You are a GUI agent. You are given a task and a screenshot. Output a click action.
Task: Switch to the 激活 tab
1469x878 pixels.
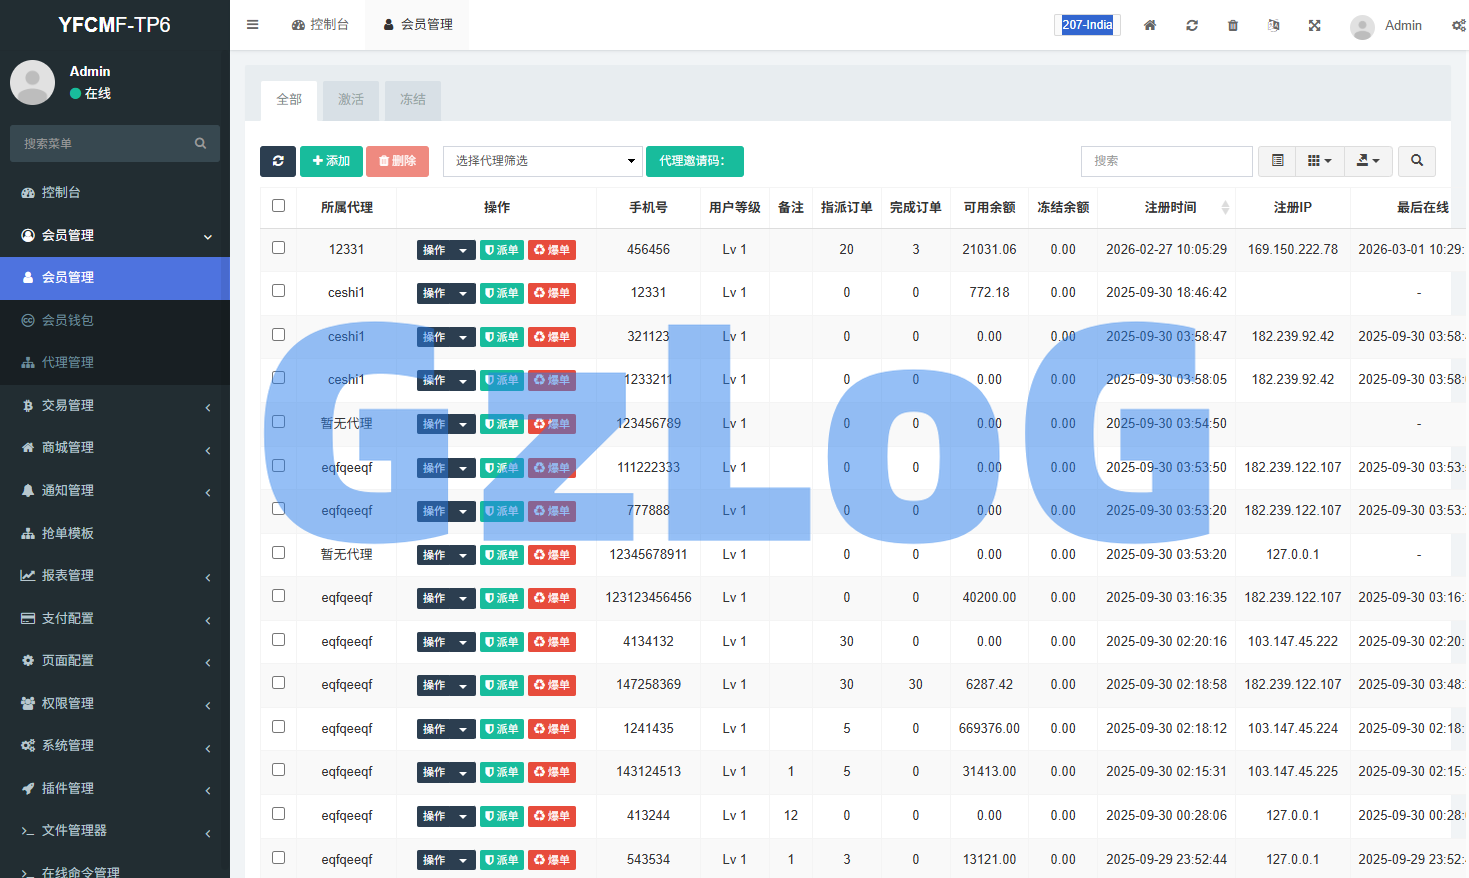pyautogui.click(x=351, y=100)
